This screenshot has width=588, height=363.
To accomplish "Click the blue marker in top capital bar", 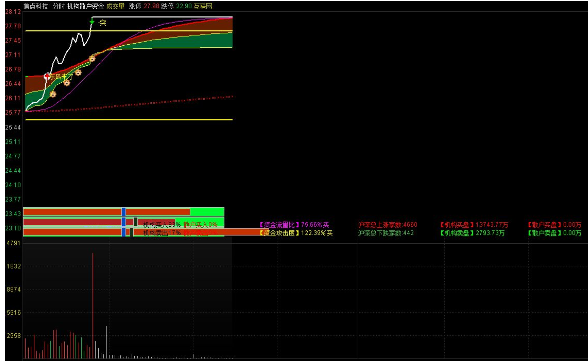I will click(123, 212).
